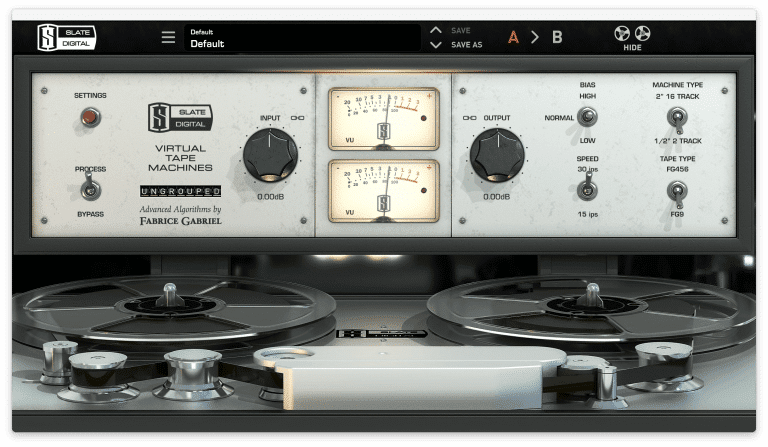Screen dimensions: 768x447
Task: Click the 1/2" 2 TRACK label
Action: pos(678,141)
